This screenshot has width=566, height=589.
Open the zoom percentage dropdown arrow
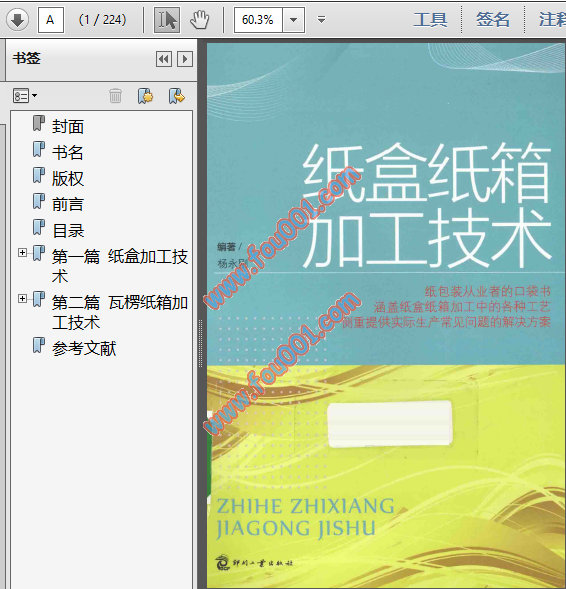point(294,20)
